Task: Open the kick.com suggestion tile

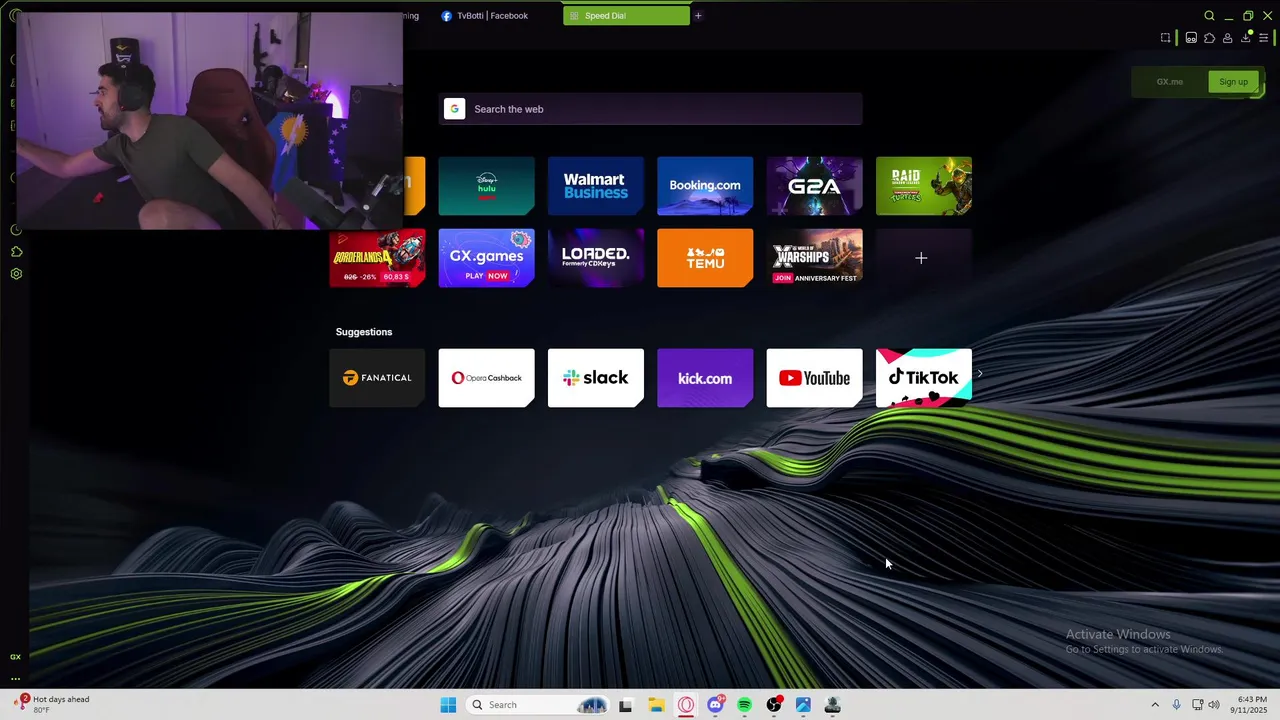Action: (x=705, y=378)
